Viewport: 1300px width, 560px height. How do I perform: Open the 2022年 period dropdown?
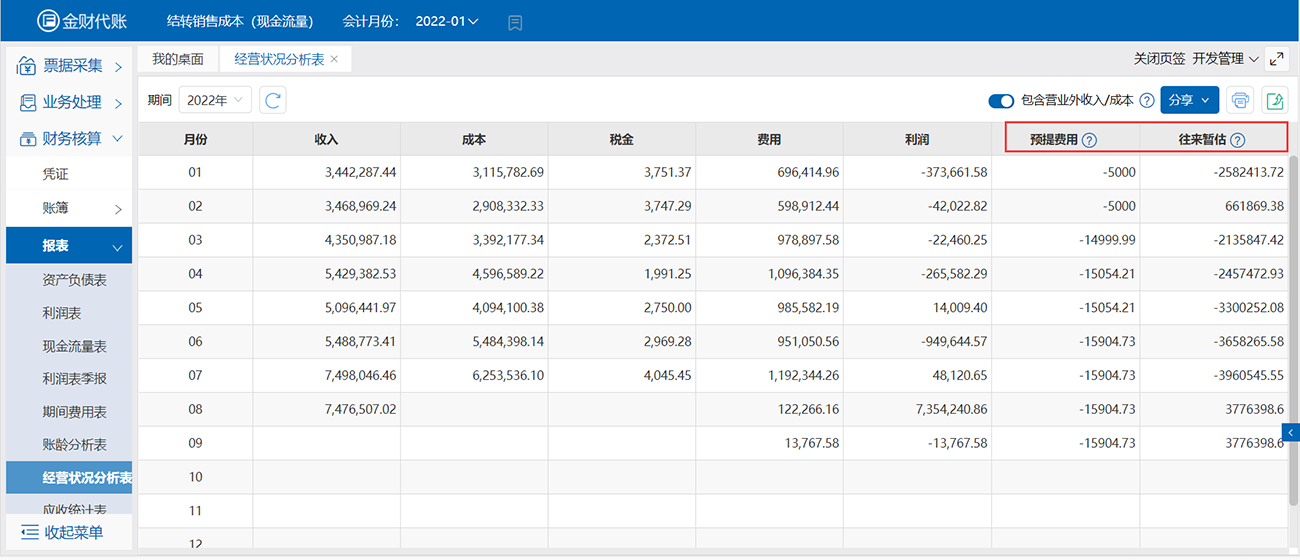point(214,100)
